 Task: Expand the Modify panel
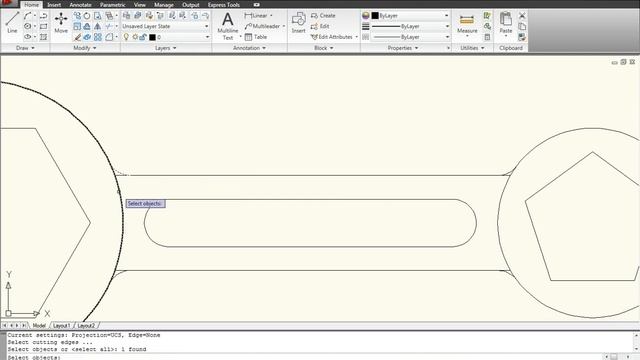85,48
